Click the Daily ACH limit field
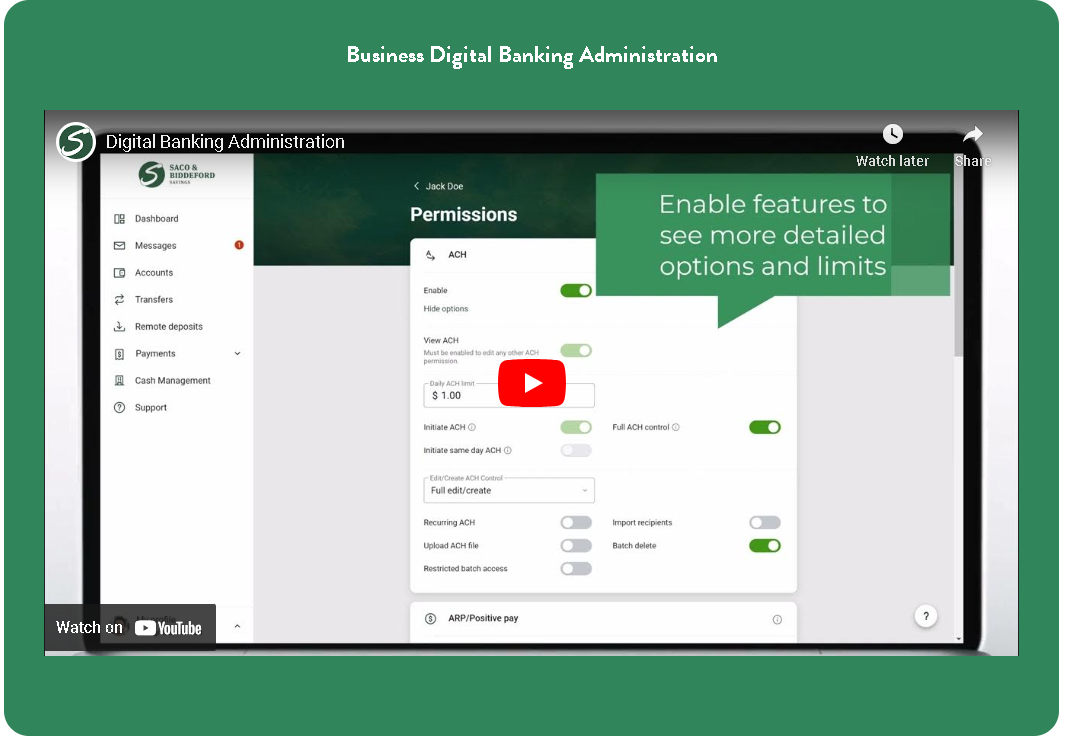Viewport: 1066px width, 736px height. tap(509, 395)
